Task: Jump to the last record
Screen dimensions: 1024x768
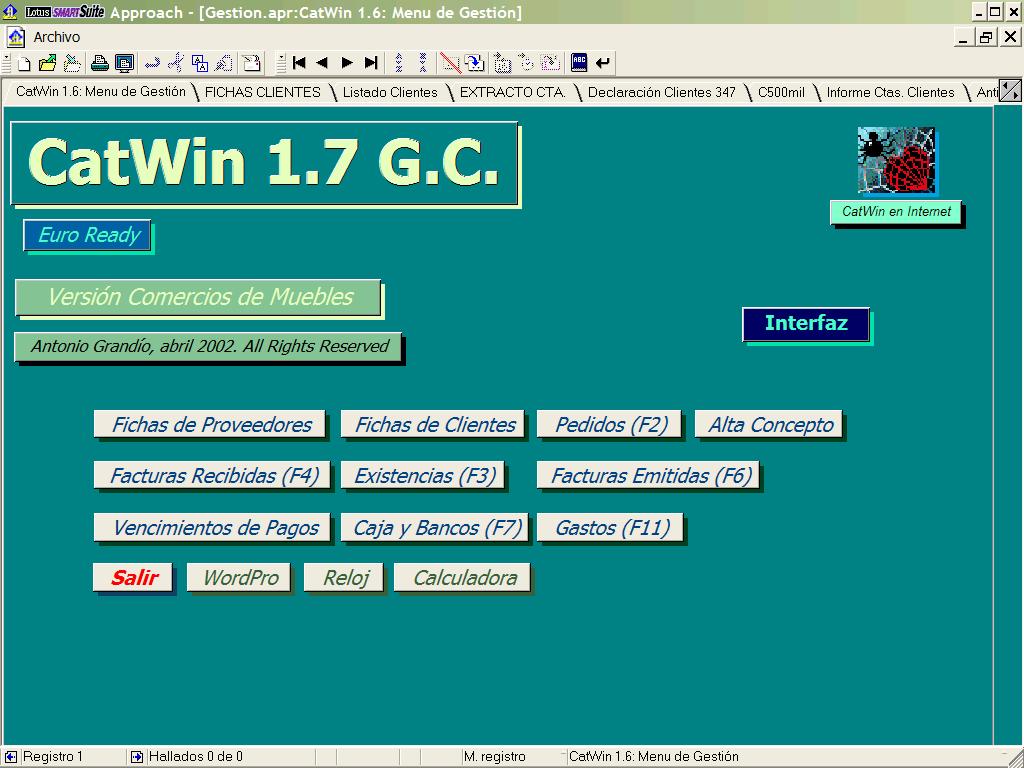Action: tap(371, 63)
